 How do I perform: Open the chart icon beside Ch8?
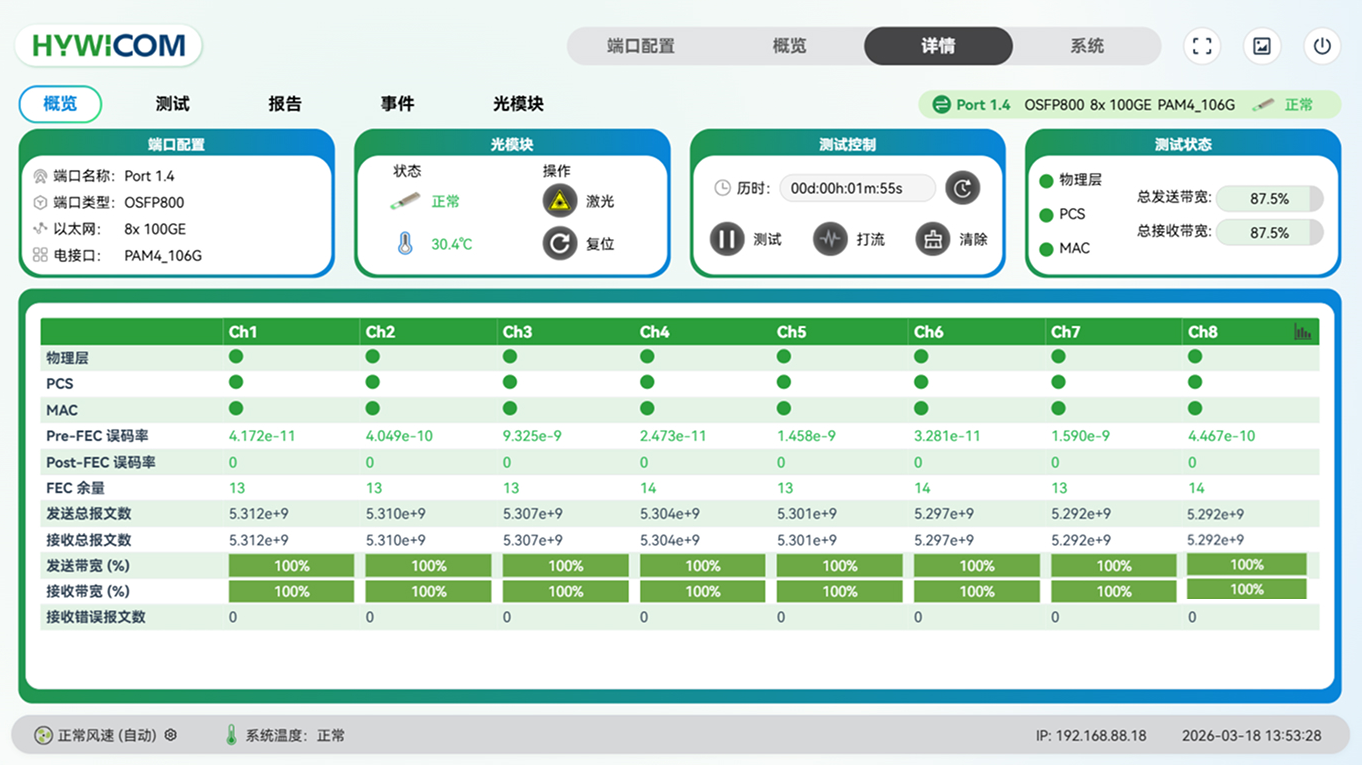pos(1302,332)
